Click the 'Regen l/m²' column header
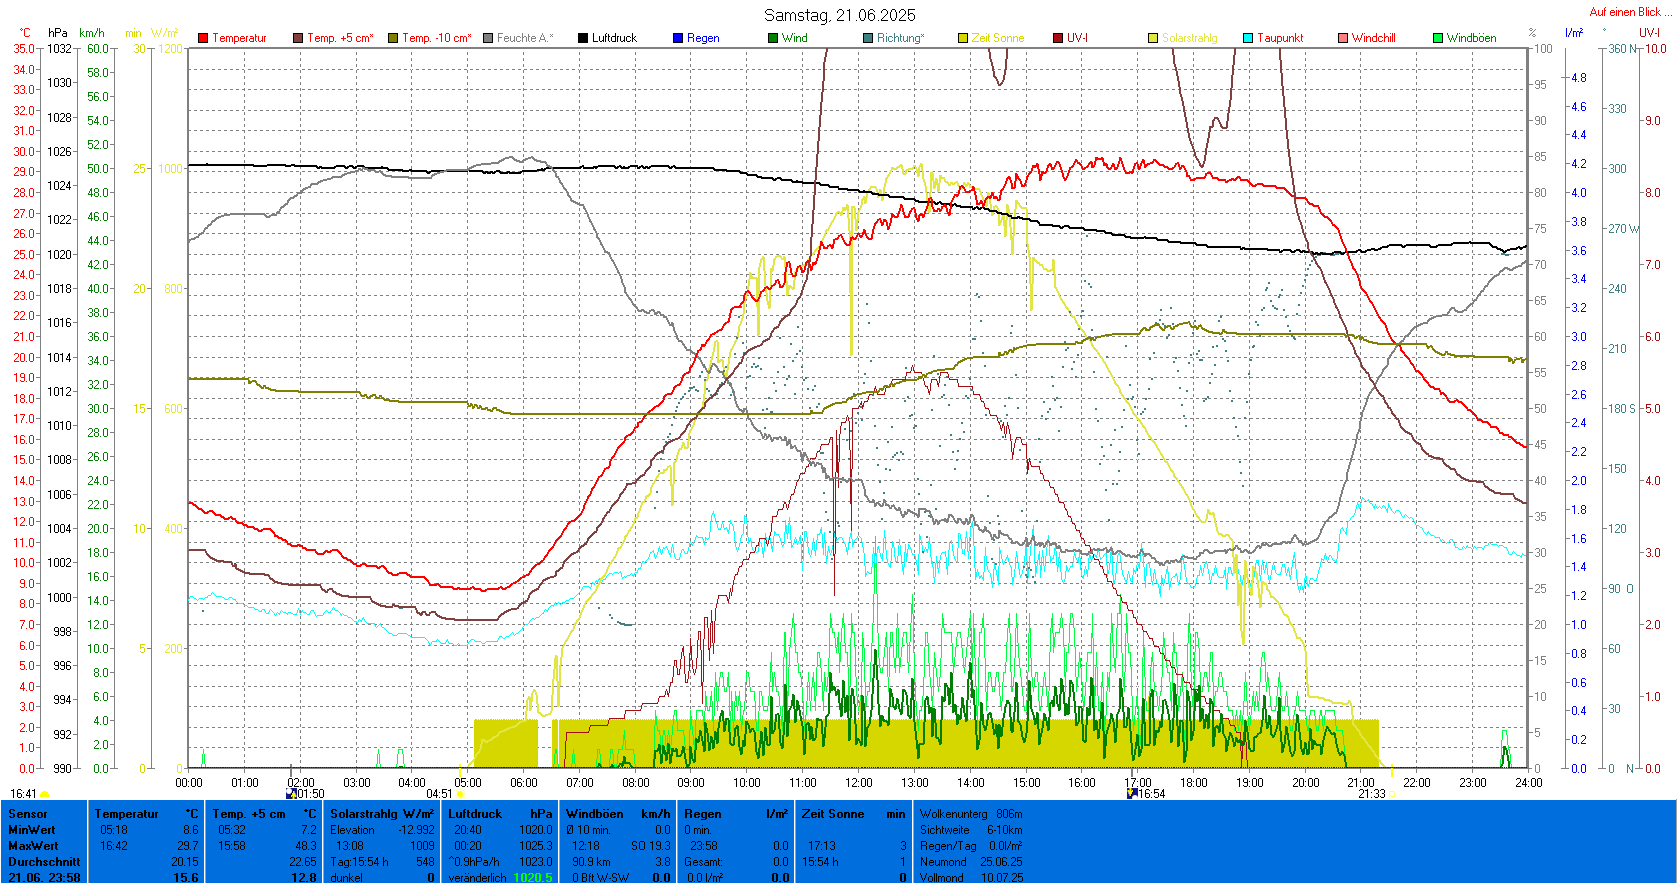This screenshot has width=1677, height=883. [736, 814]
